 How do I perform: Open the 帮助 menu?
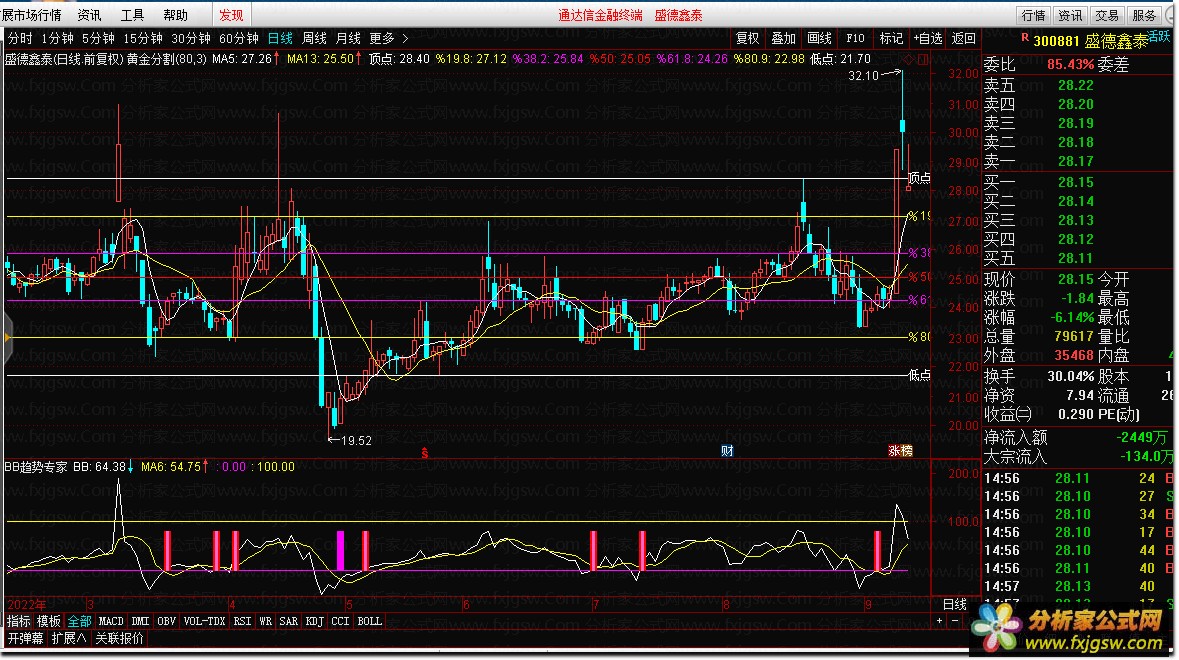tap(176, 15)
